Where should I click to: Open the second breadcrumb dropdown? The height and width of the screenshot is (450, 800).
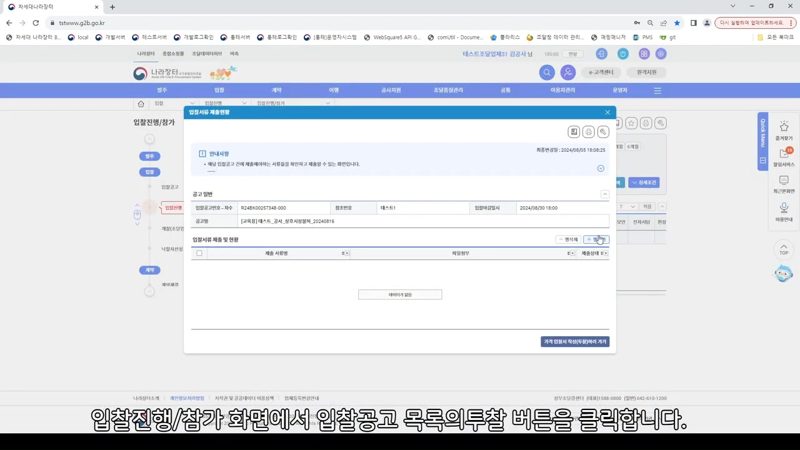[x=225, y=104]
